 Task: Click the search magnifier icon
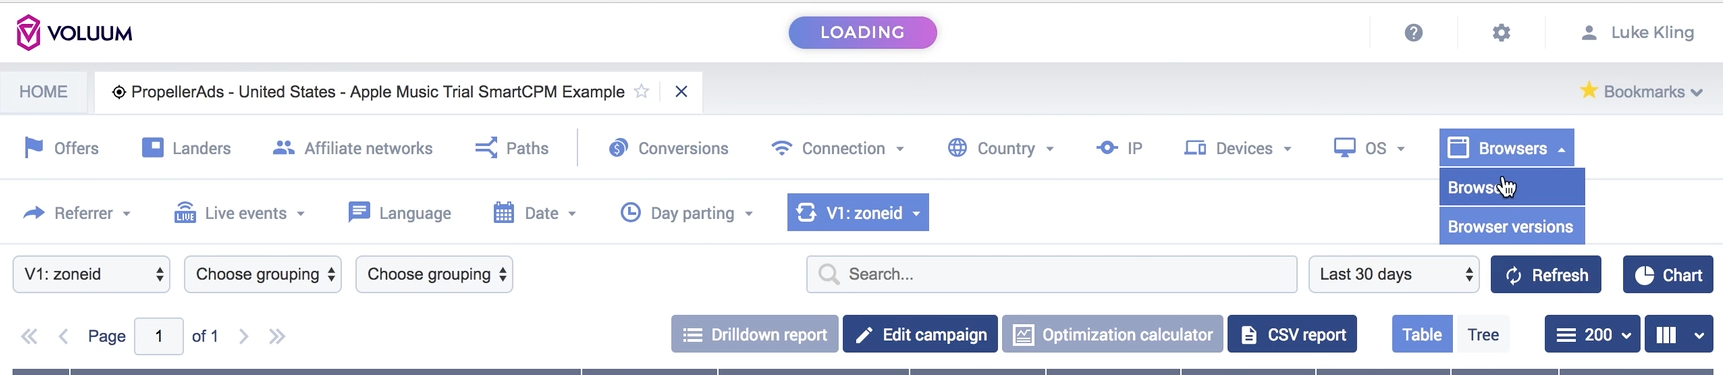coord(828,274)
